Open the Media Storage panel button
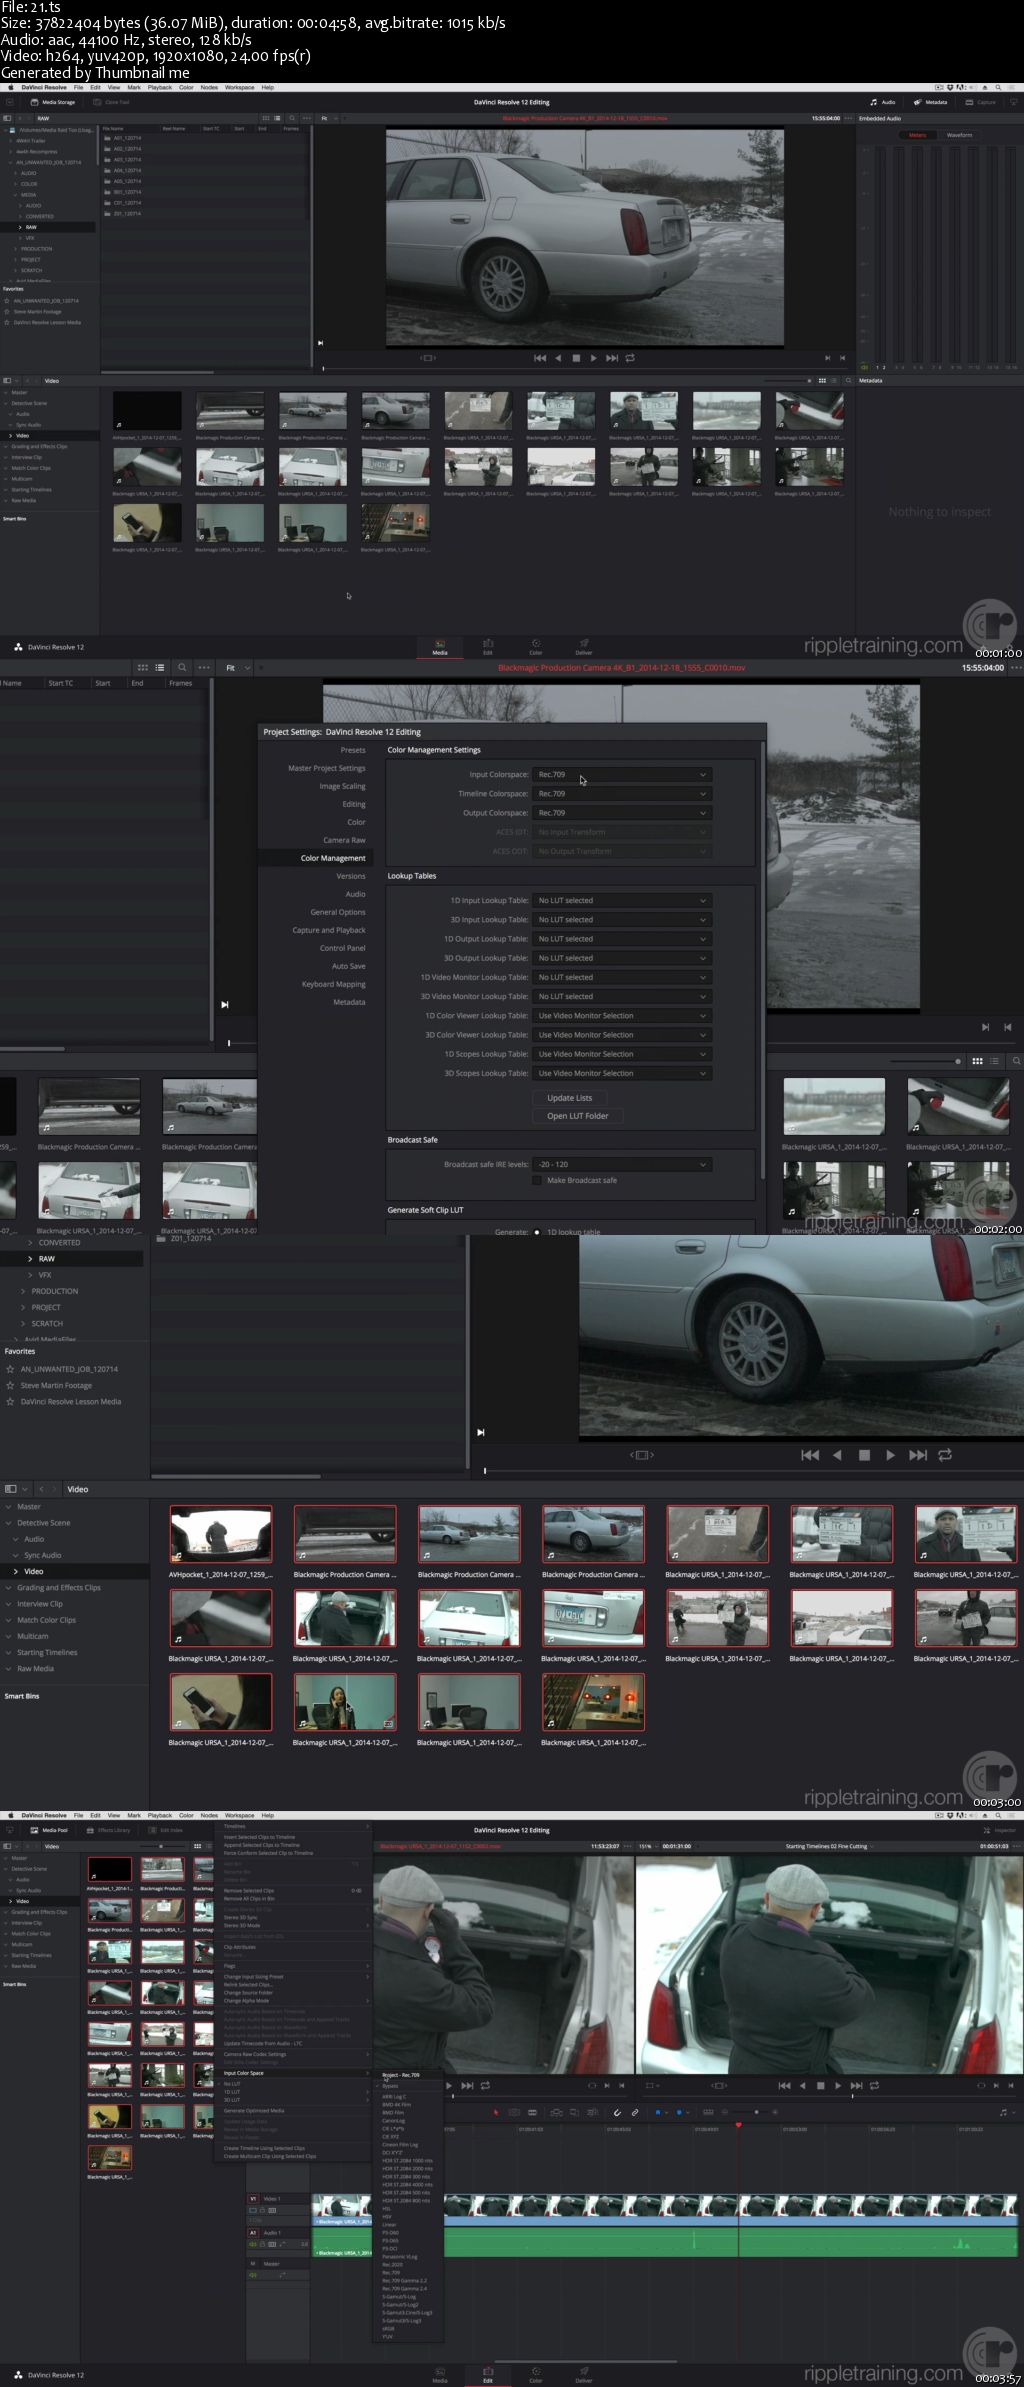 [x=53, y=102]
